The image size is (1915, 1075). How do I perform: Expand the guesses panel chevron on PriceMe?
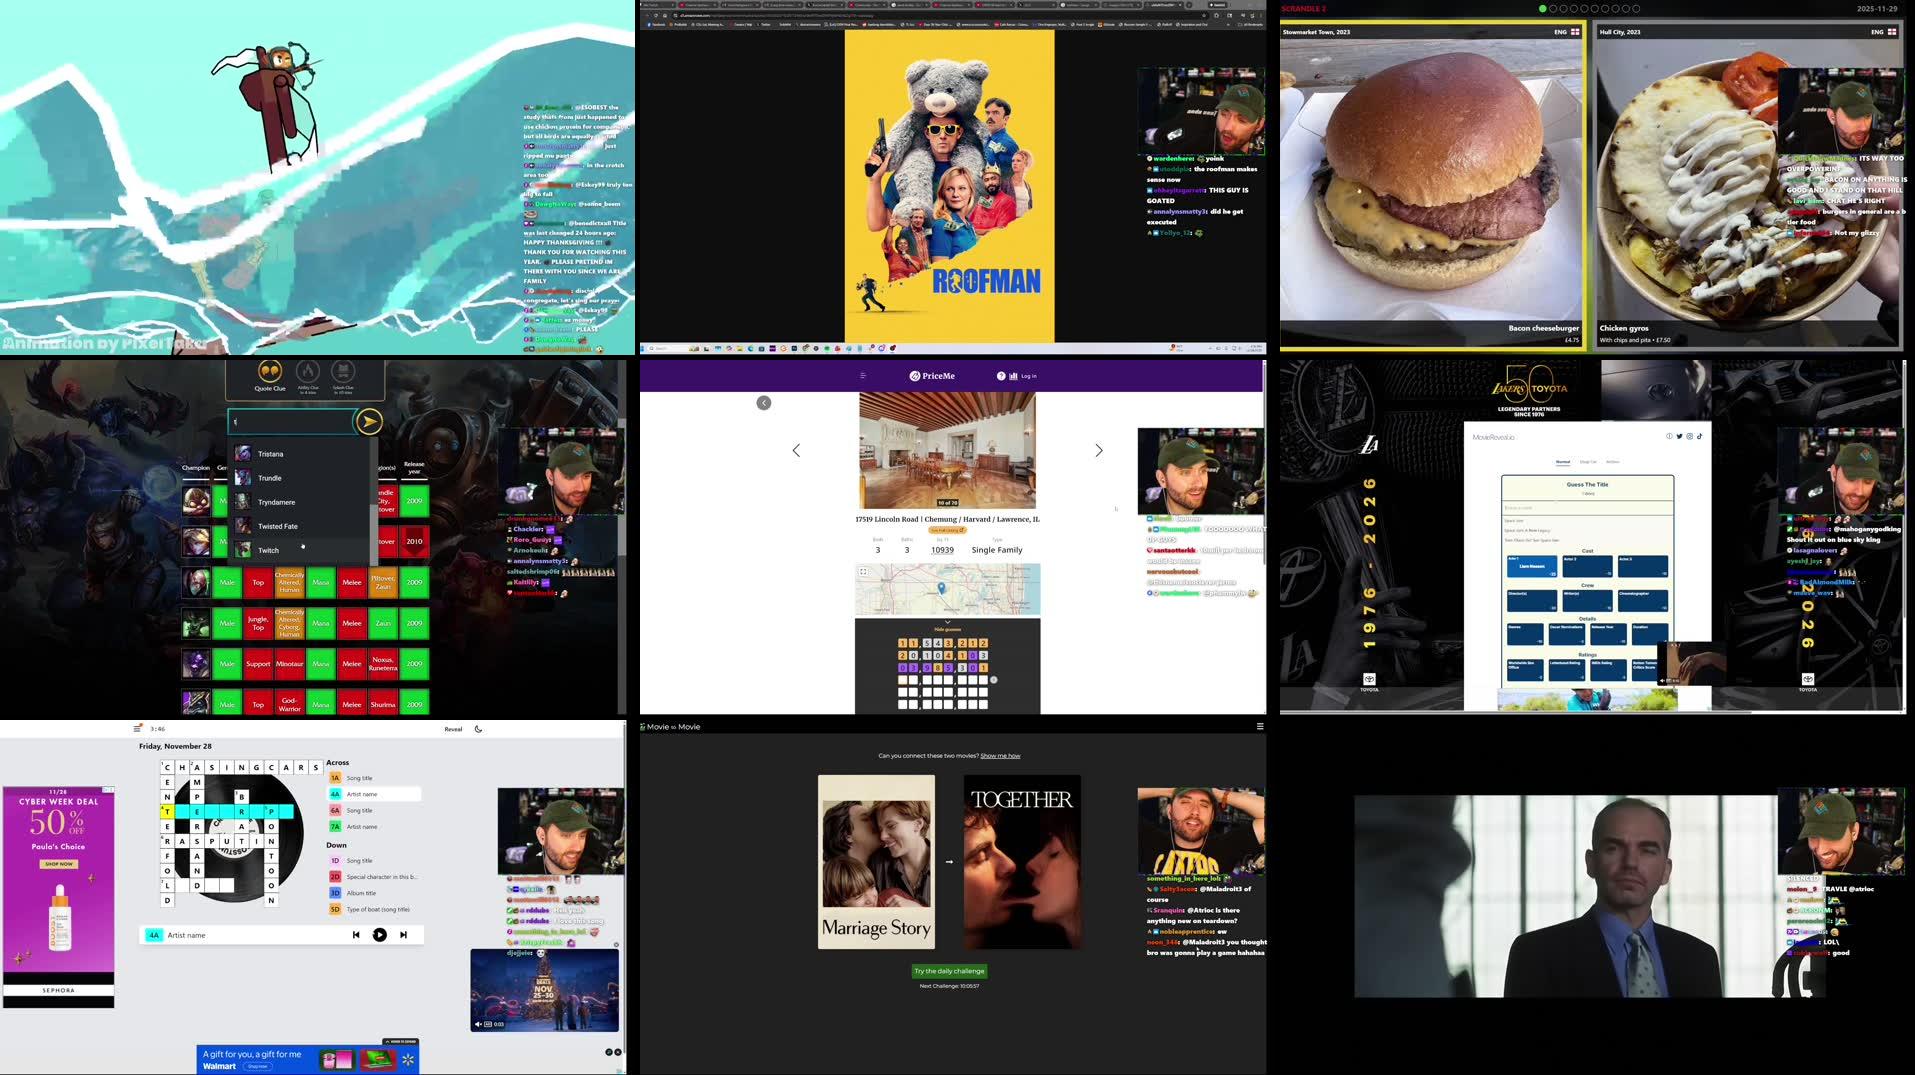(946, 622)
